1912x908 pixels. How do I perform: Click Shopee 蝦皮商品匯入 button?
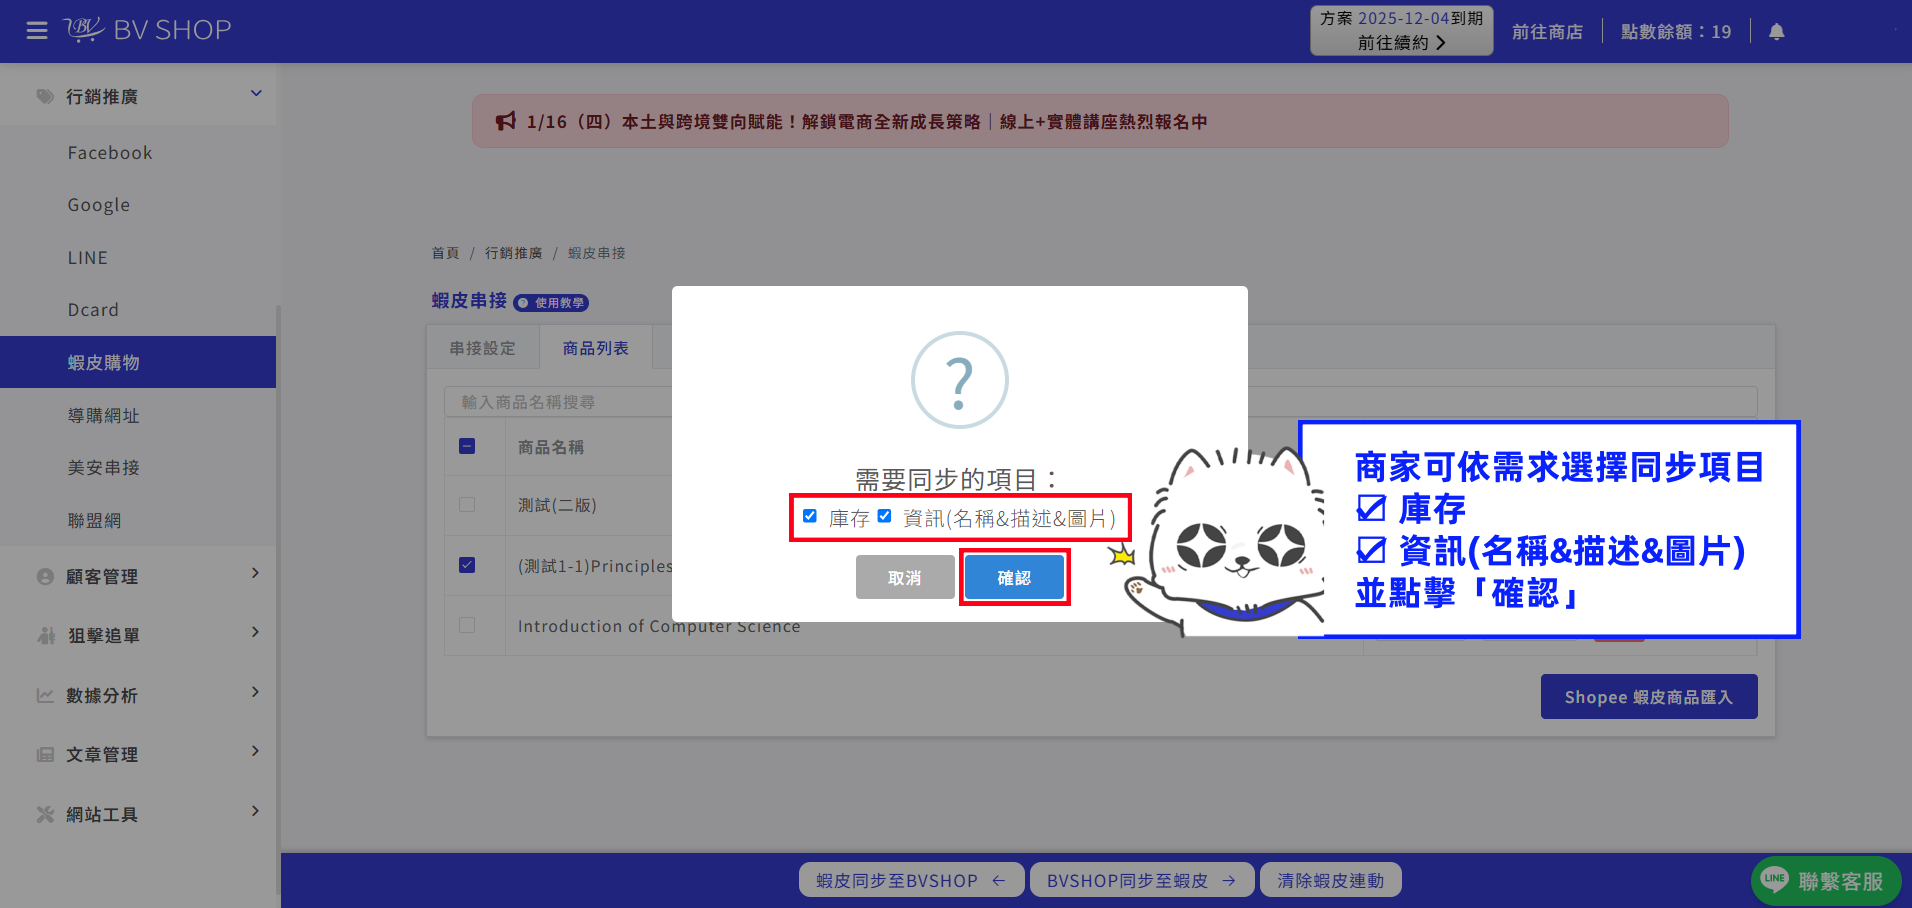click(1649, 697)
